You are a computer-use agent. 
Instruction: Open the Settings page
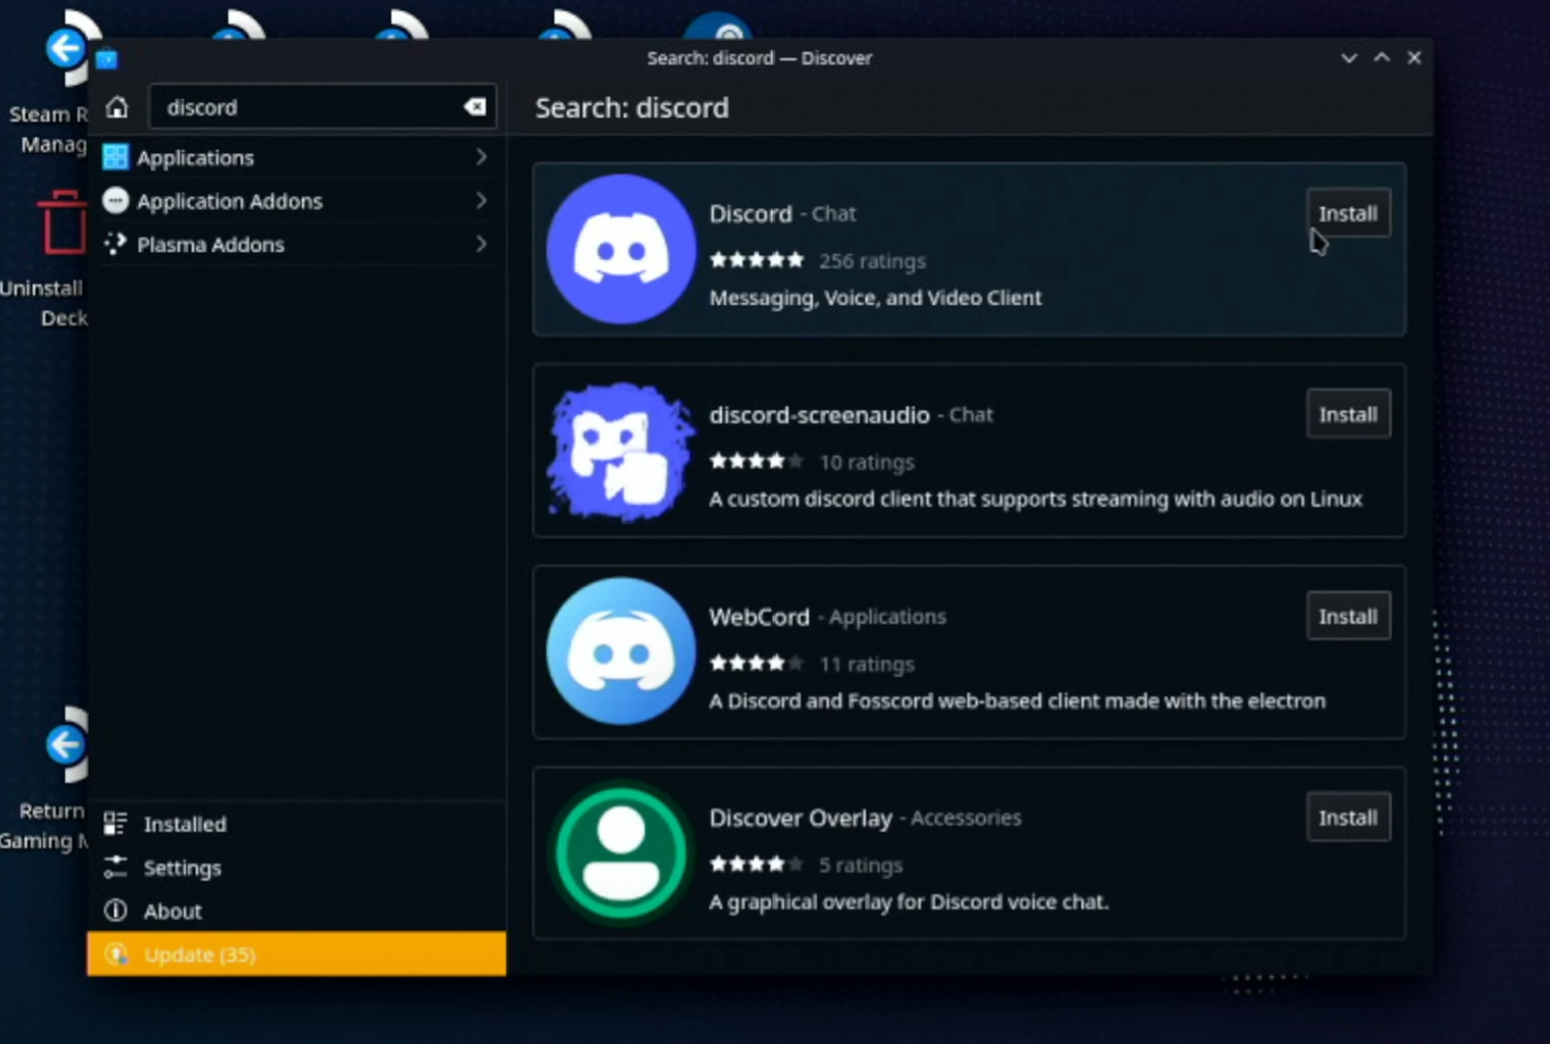coord(296,867)
